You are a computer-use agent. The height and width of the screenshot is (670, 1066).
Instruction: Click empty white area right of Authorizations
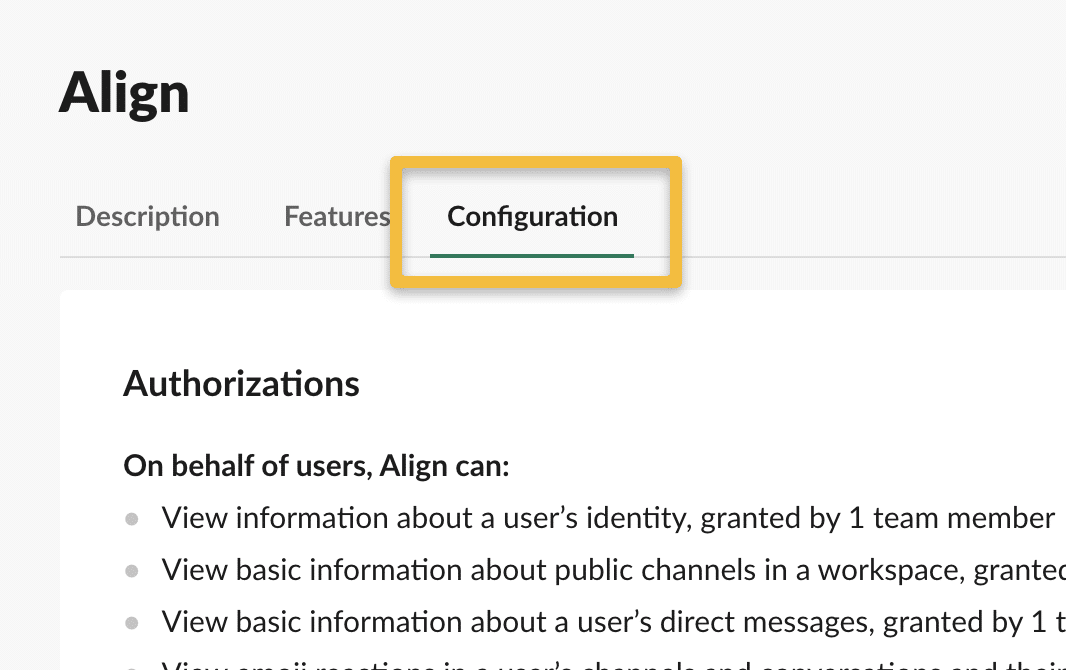[700, 384]
